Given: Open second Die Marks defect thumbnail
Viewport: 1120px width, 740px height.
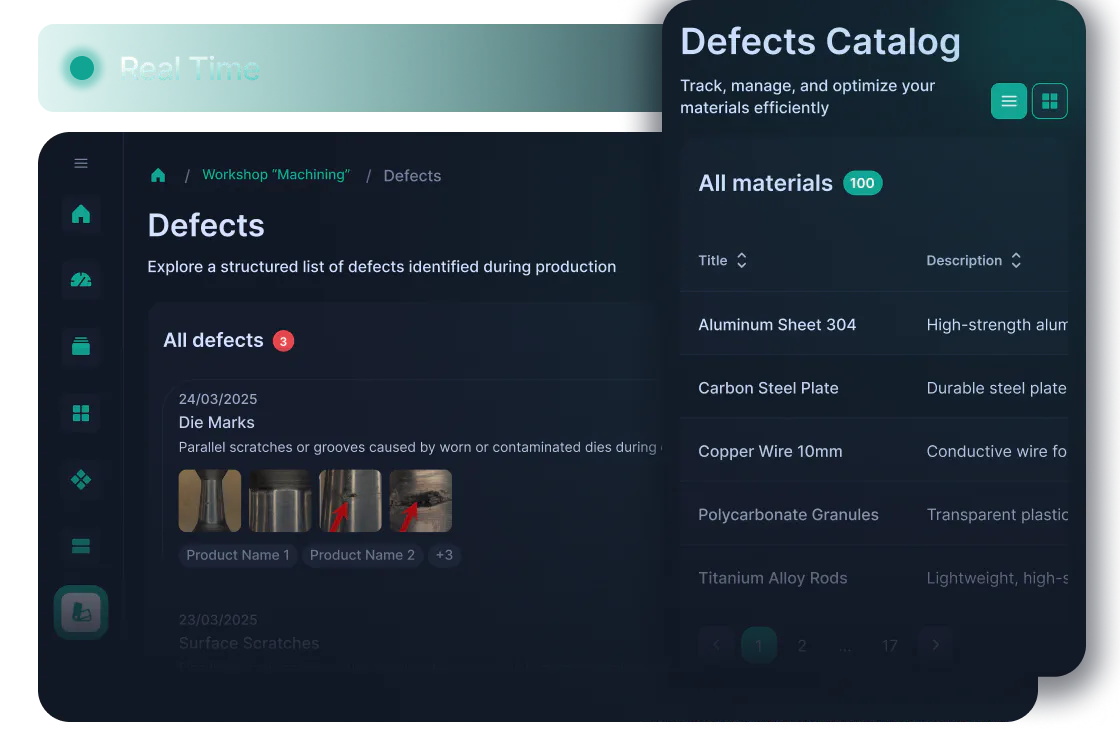Looking at the screenshot, I should (280, 501).
